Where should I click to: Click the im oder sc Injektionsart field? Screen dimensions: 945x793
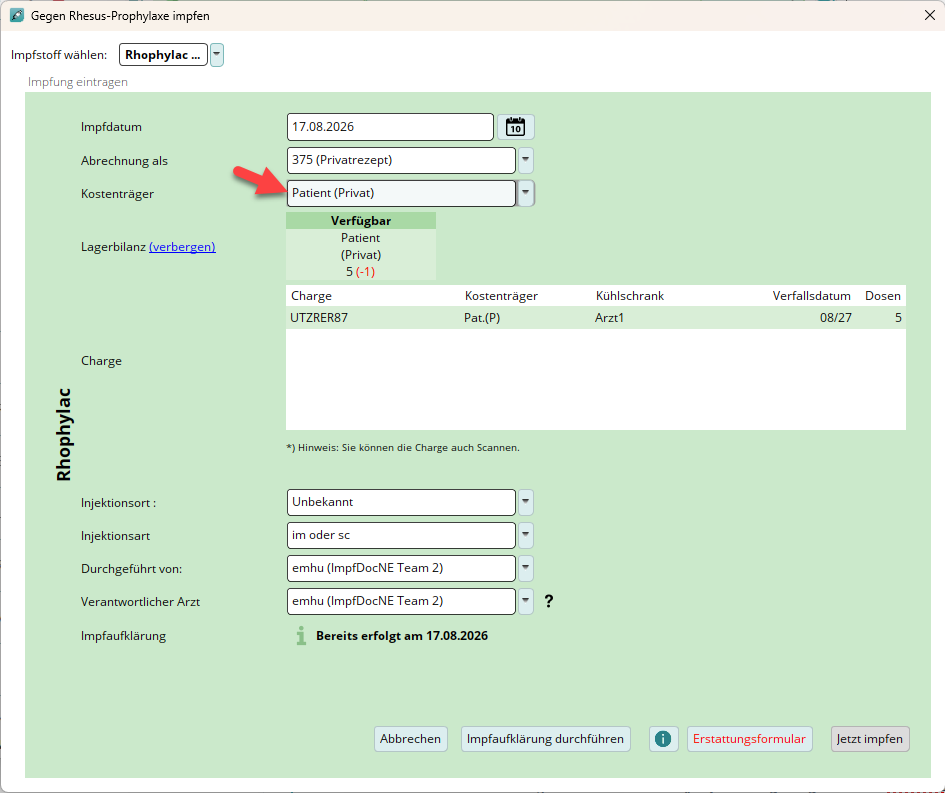tap(401, 535)
